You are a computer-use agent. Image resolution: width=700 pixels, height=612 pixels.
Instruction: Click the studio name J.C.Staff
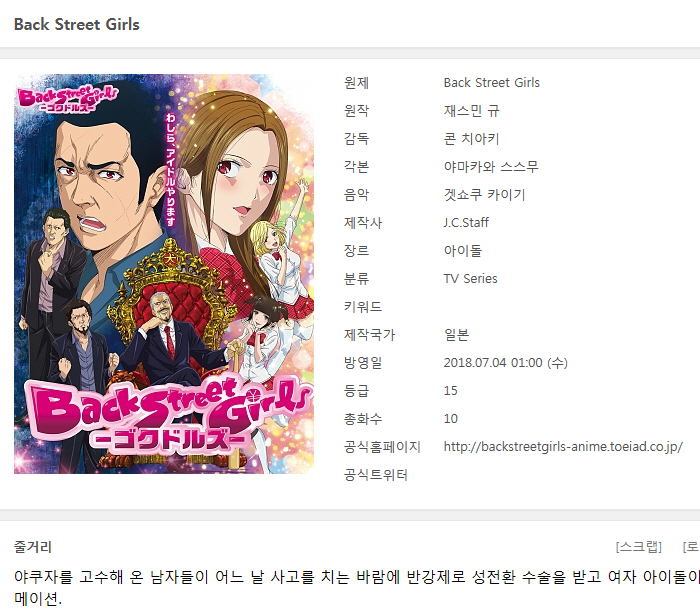[x=466, y=223]
